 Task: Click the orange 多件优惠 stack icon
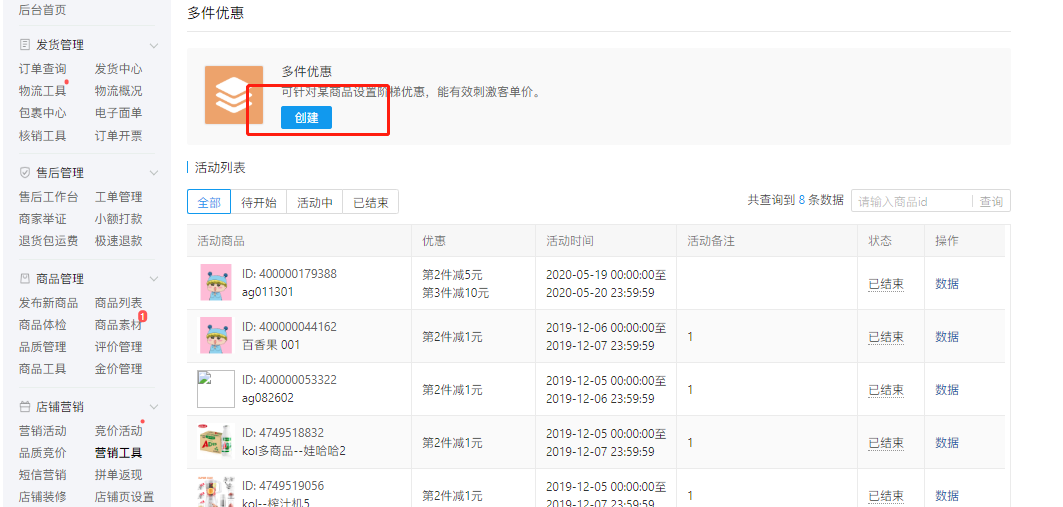click(234, 95)
